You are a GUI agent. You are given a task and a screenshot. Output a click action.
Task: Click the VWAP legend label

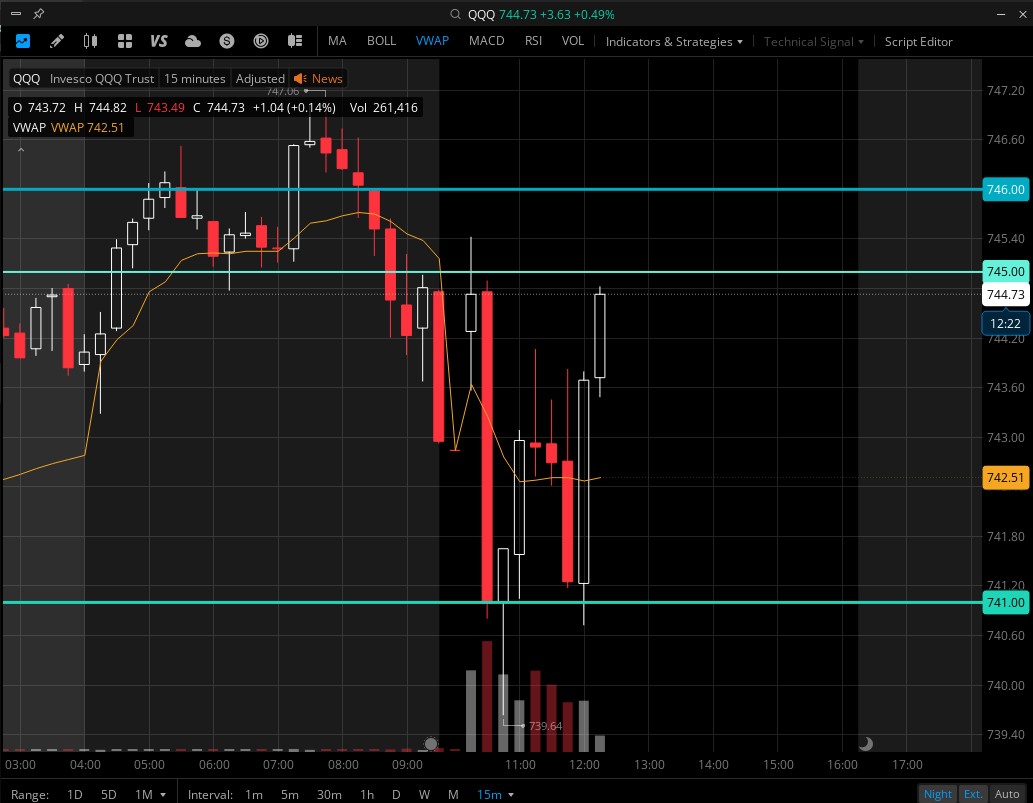point(29,127)
